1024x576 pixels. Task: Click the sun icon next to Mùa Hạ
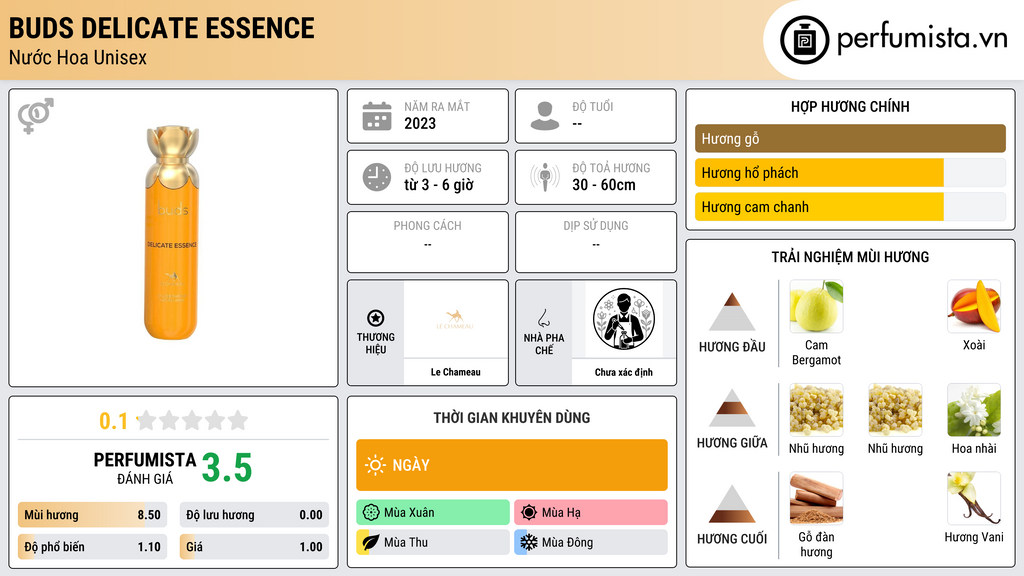529,513
